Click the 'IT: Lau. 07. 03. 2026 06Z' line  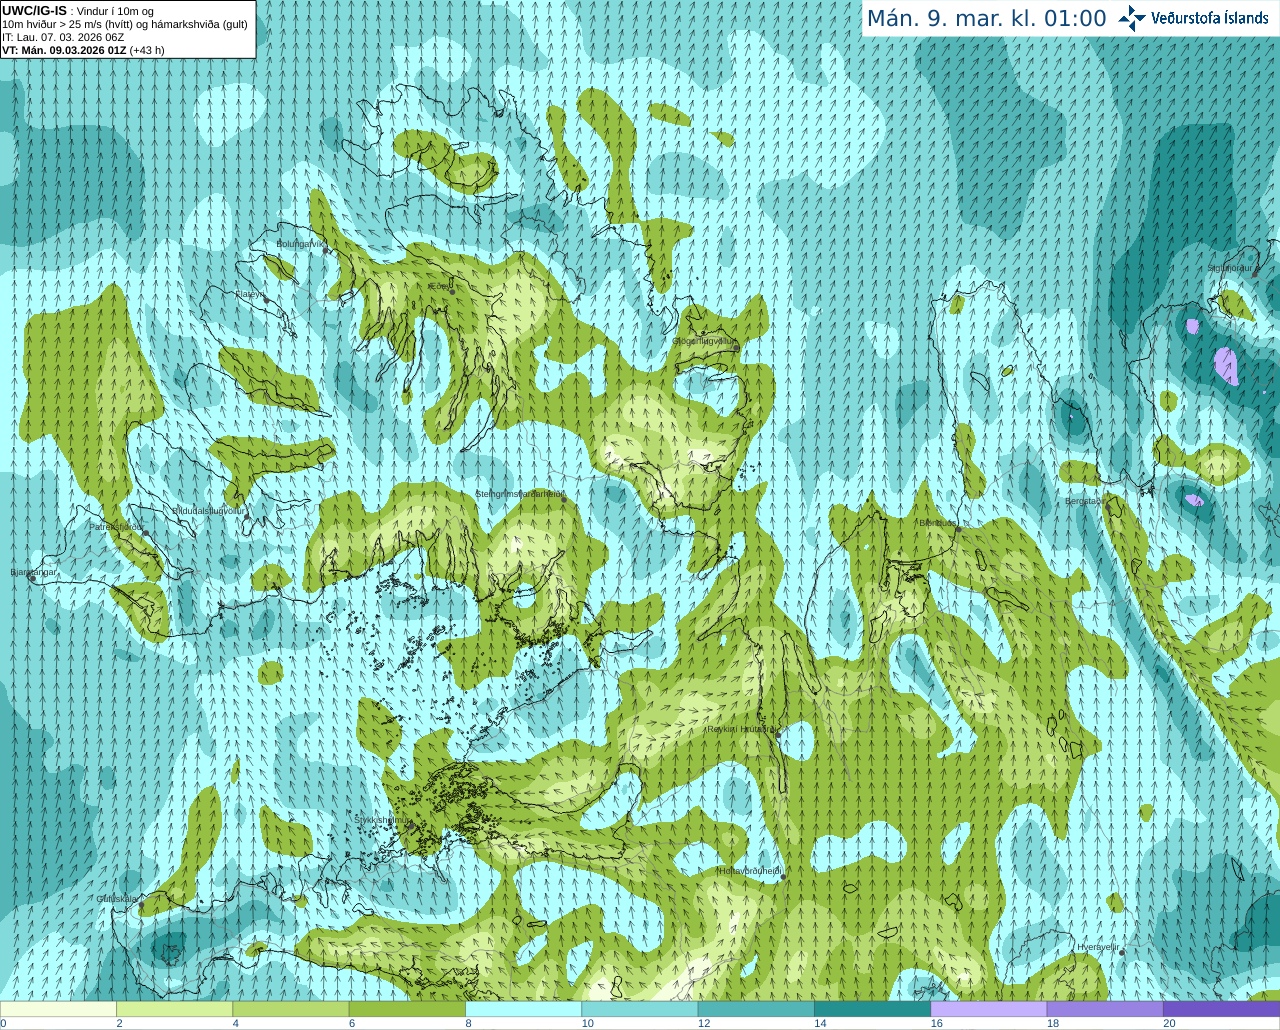point(63,37)
